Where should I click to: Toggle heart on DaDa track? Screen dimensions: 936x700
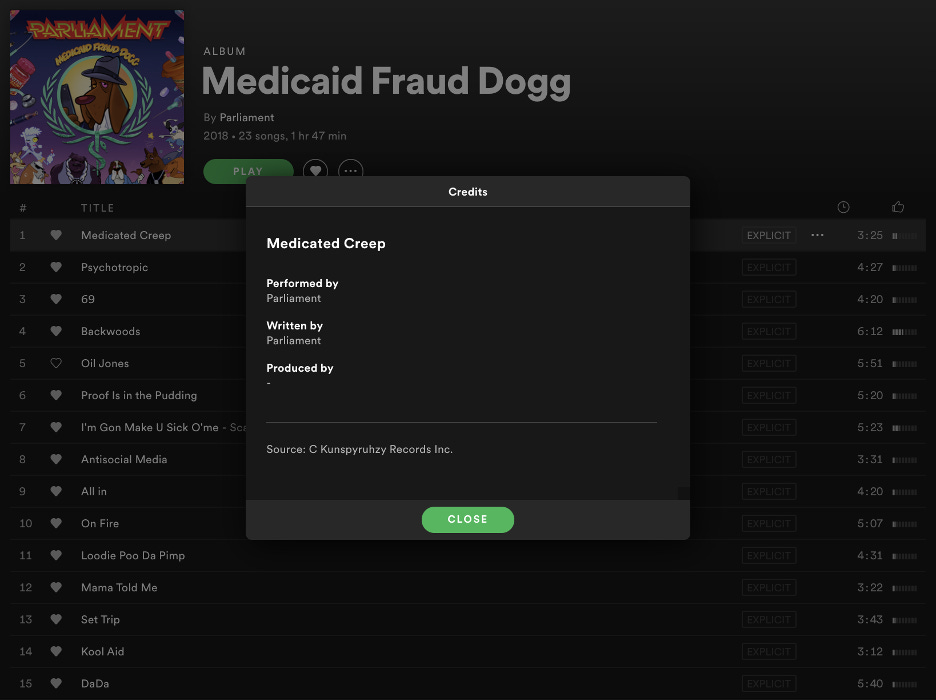56,683
